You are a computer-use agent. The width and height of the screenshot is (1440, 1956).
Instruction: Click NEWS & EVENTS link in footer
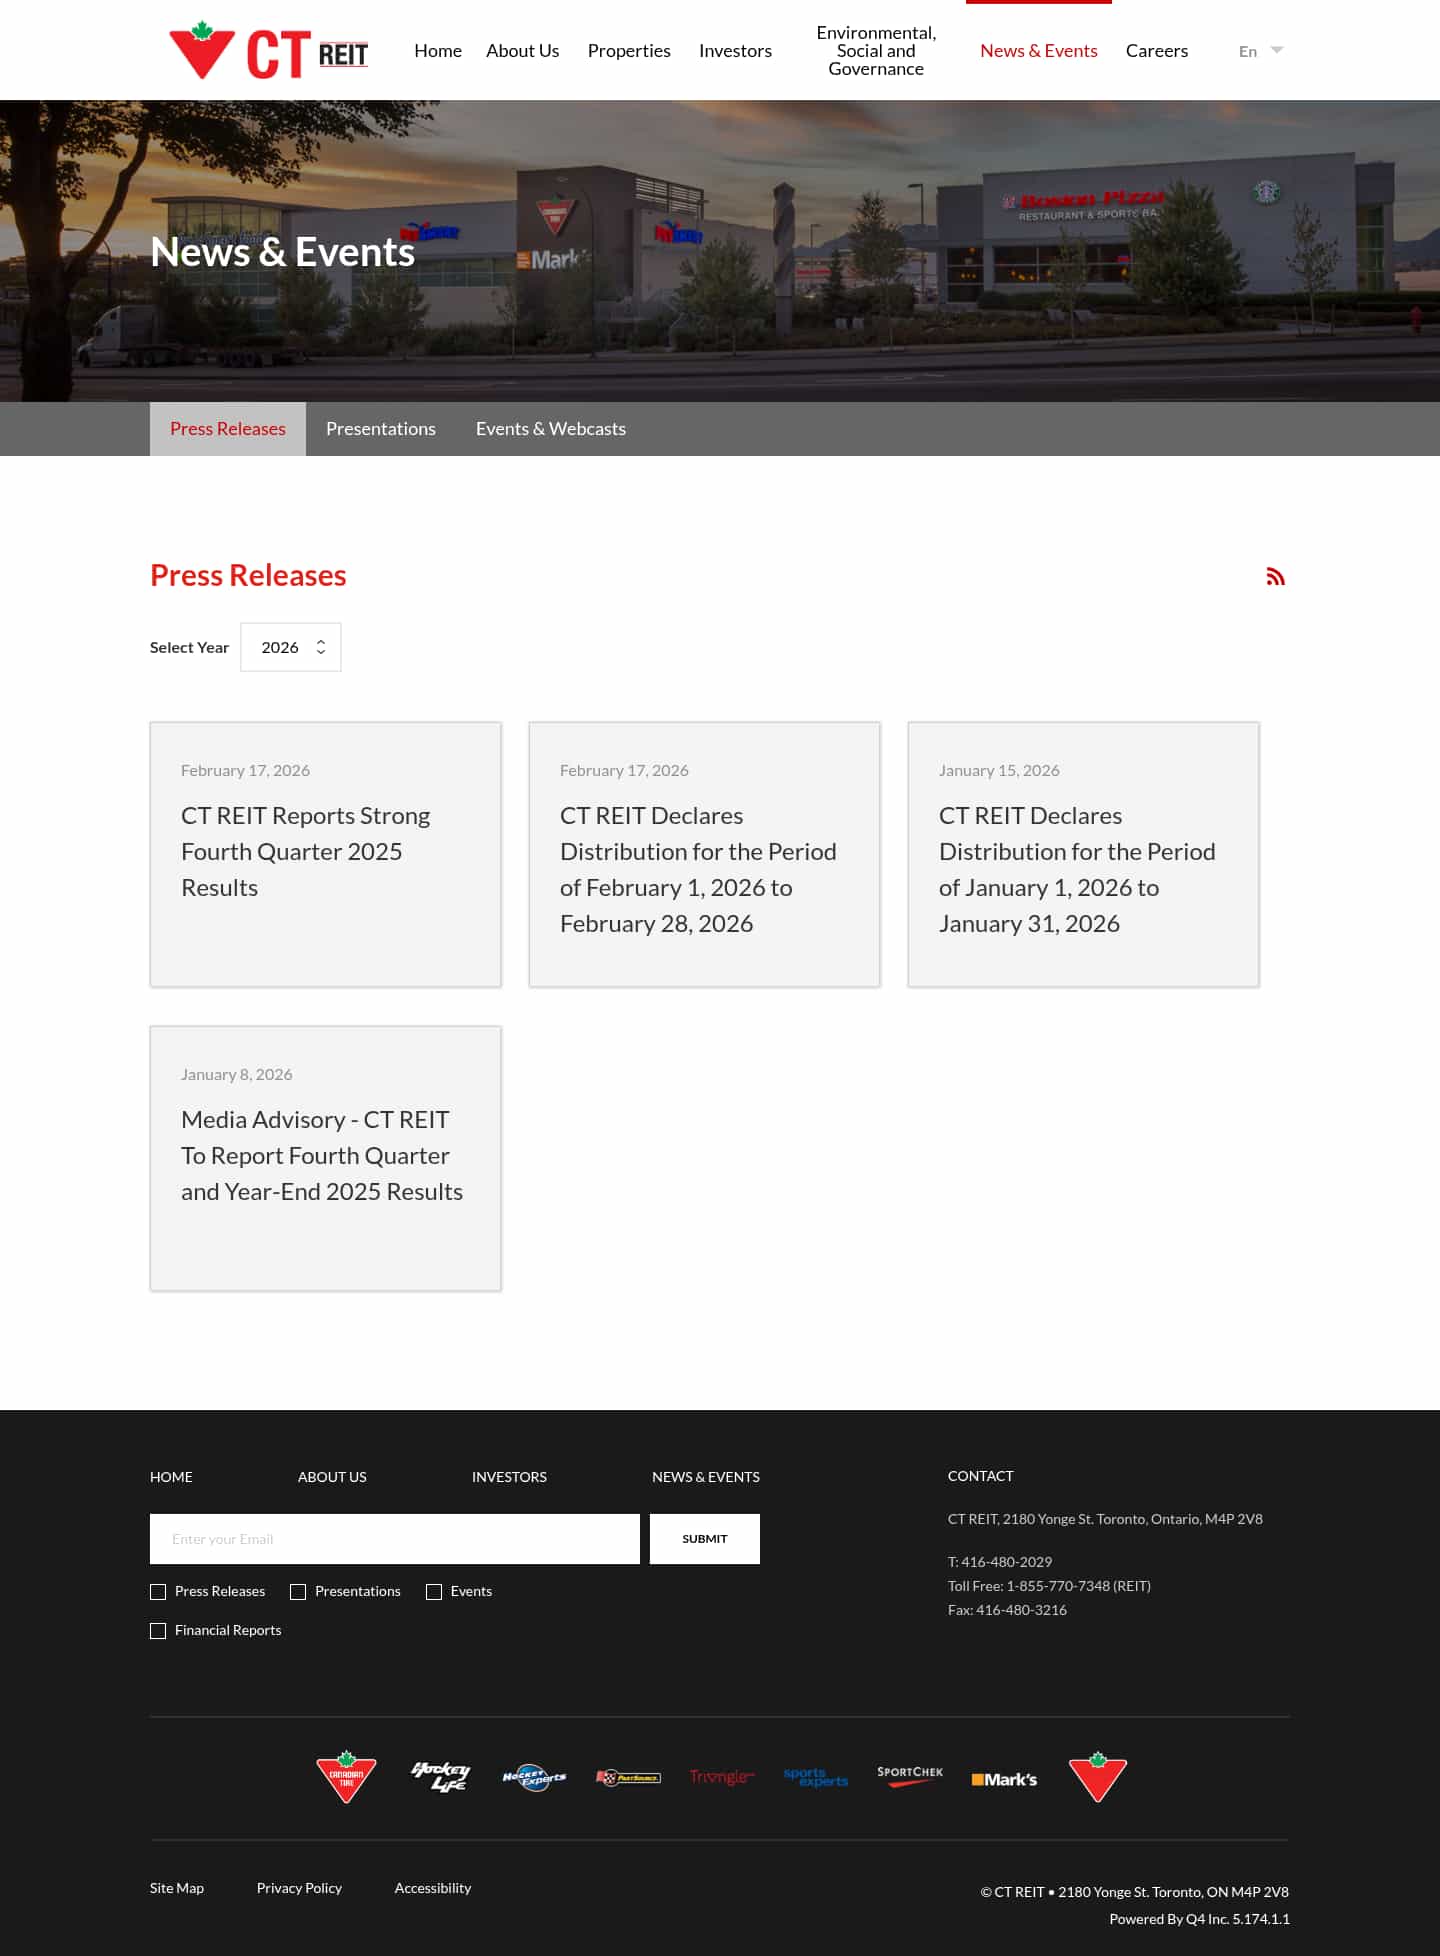pos(706,1477)
